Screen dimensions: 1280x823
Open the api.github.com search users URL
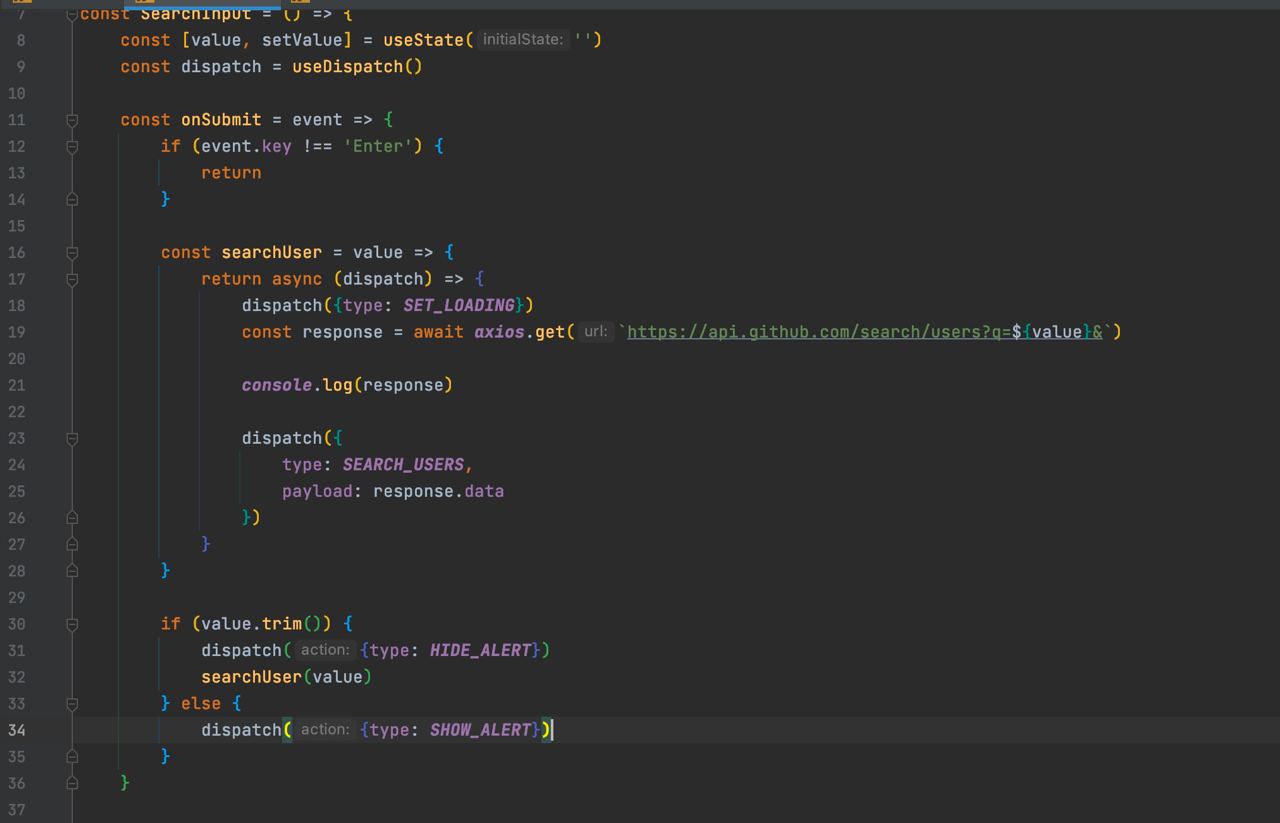(x=864, y=332)
